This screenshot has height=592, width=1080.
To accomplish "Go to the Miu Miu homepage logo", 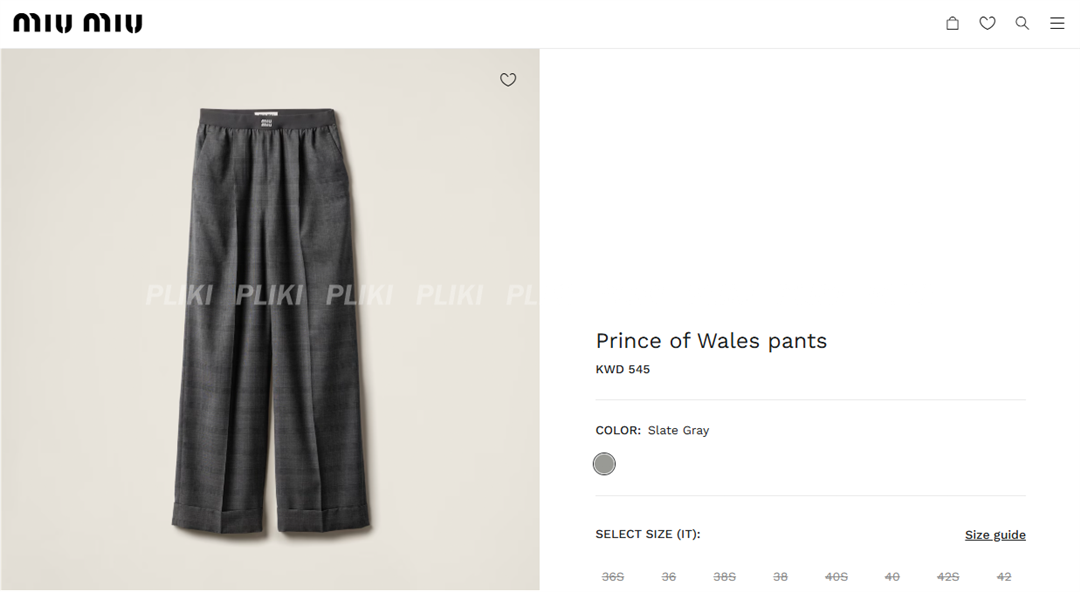I will point(78,23).
